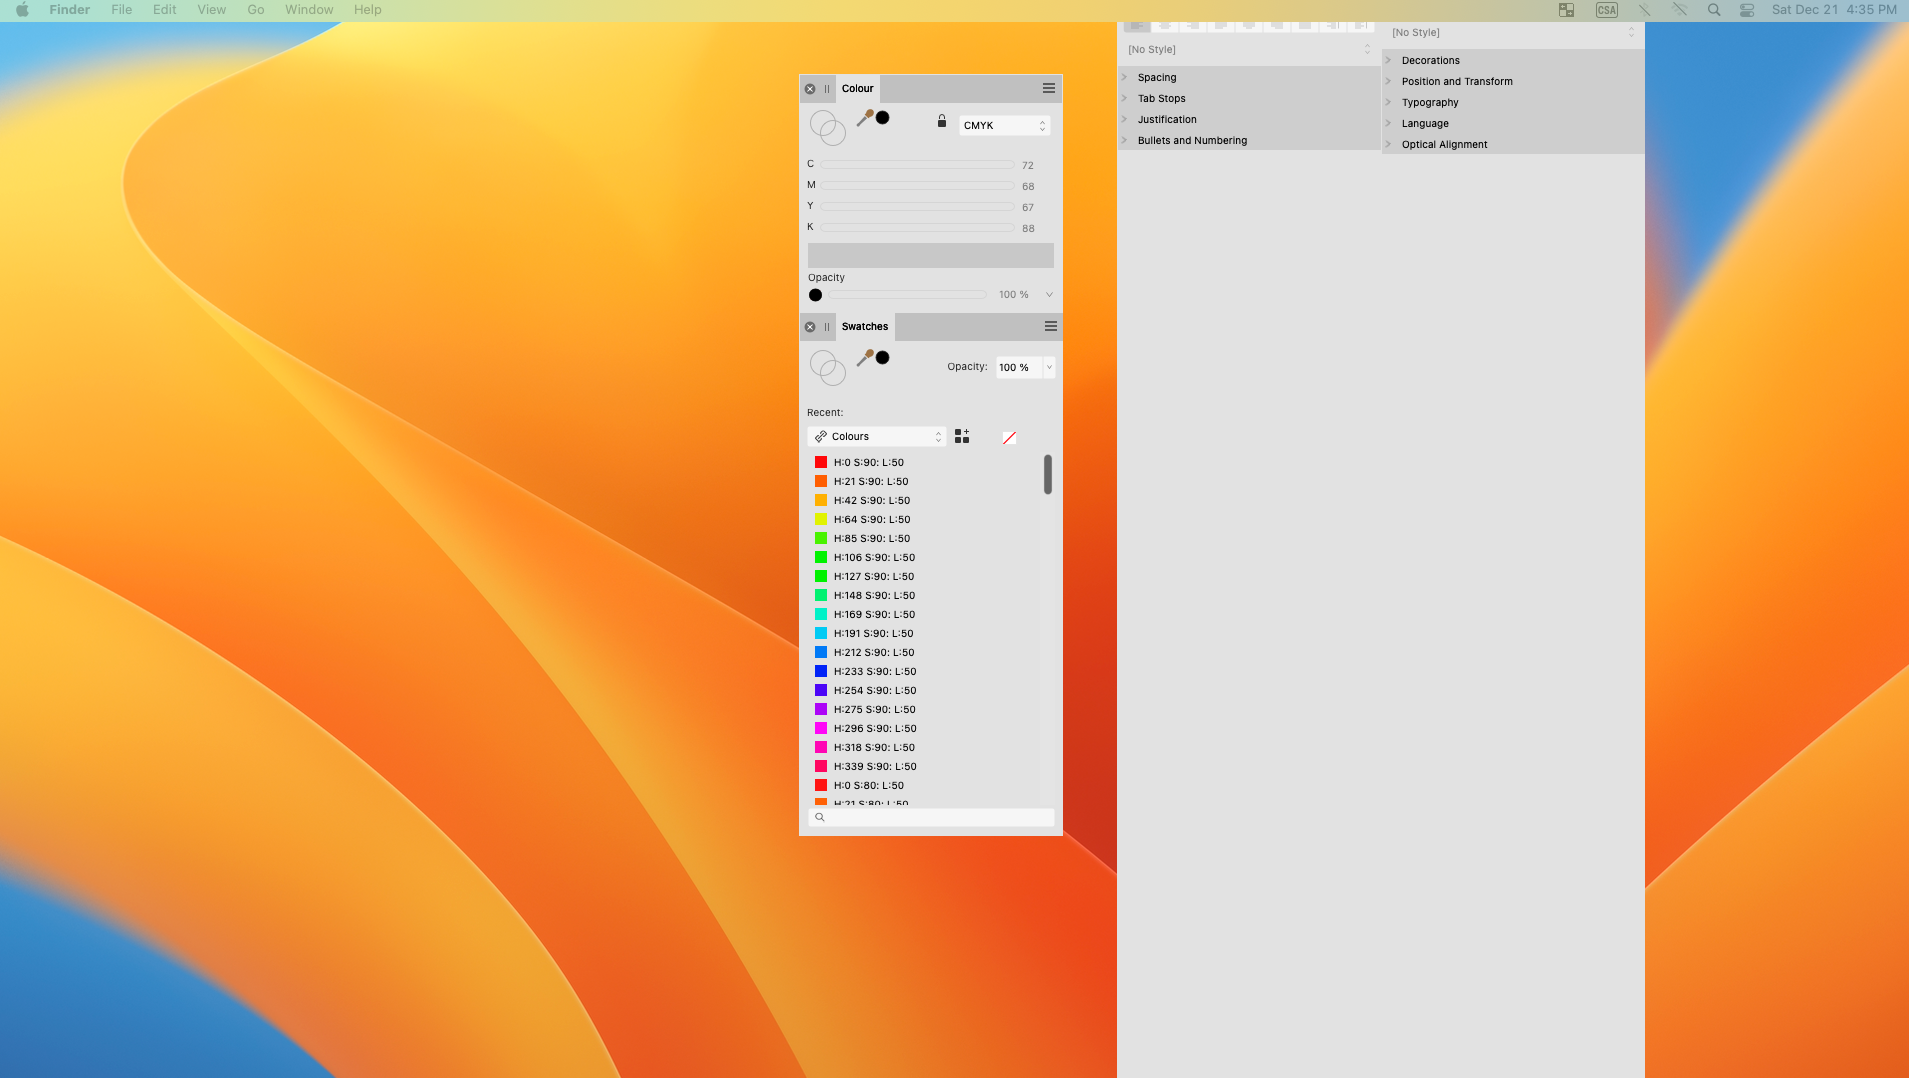The image size is (1909, 1078).
Task: Open the Help menu
Action: tap(367, 10)
